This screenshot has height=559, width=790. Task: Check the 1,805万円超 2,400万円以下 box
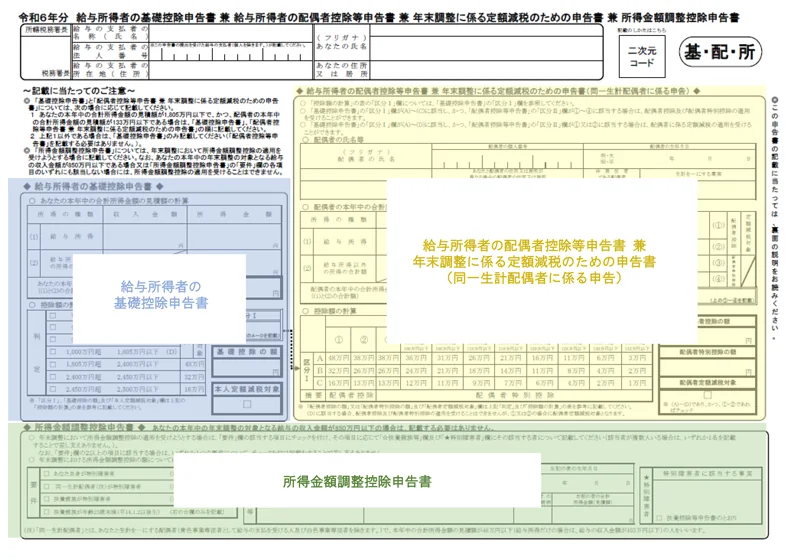pyautogui.click(x=53, y=364)
